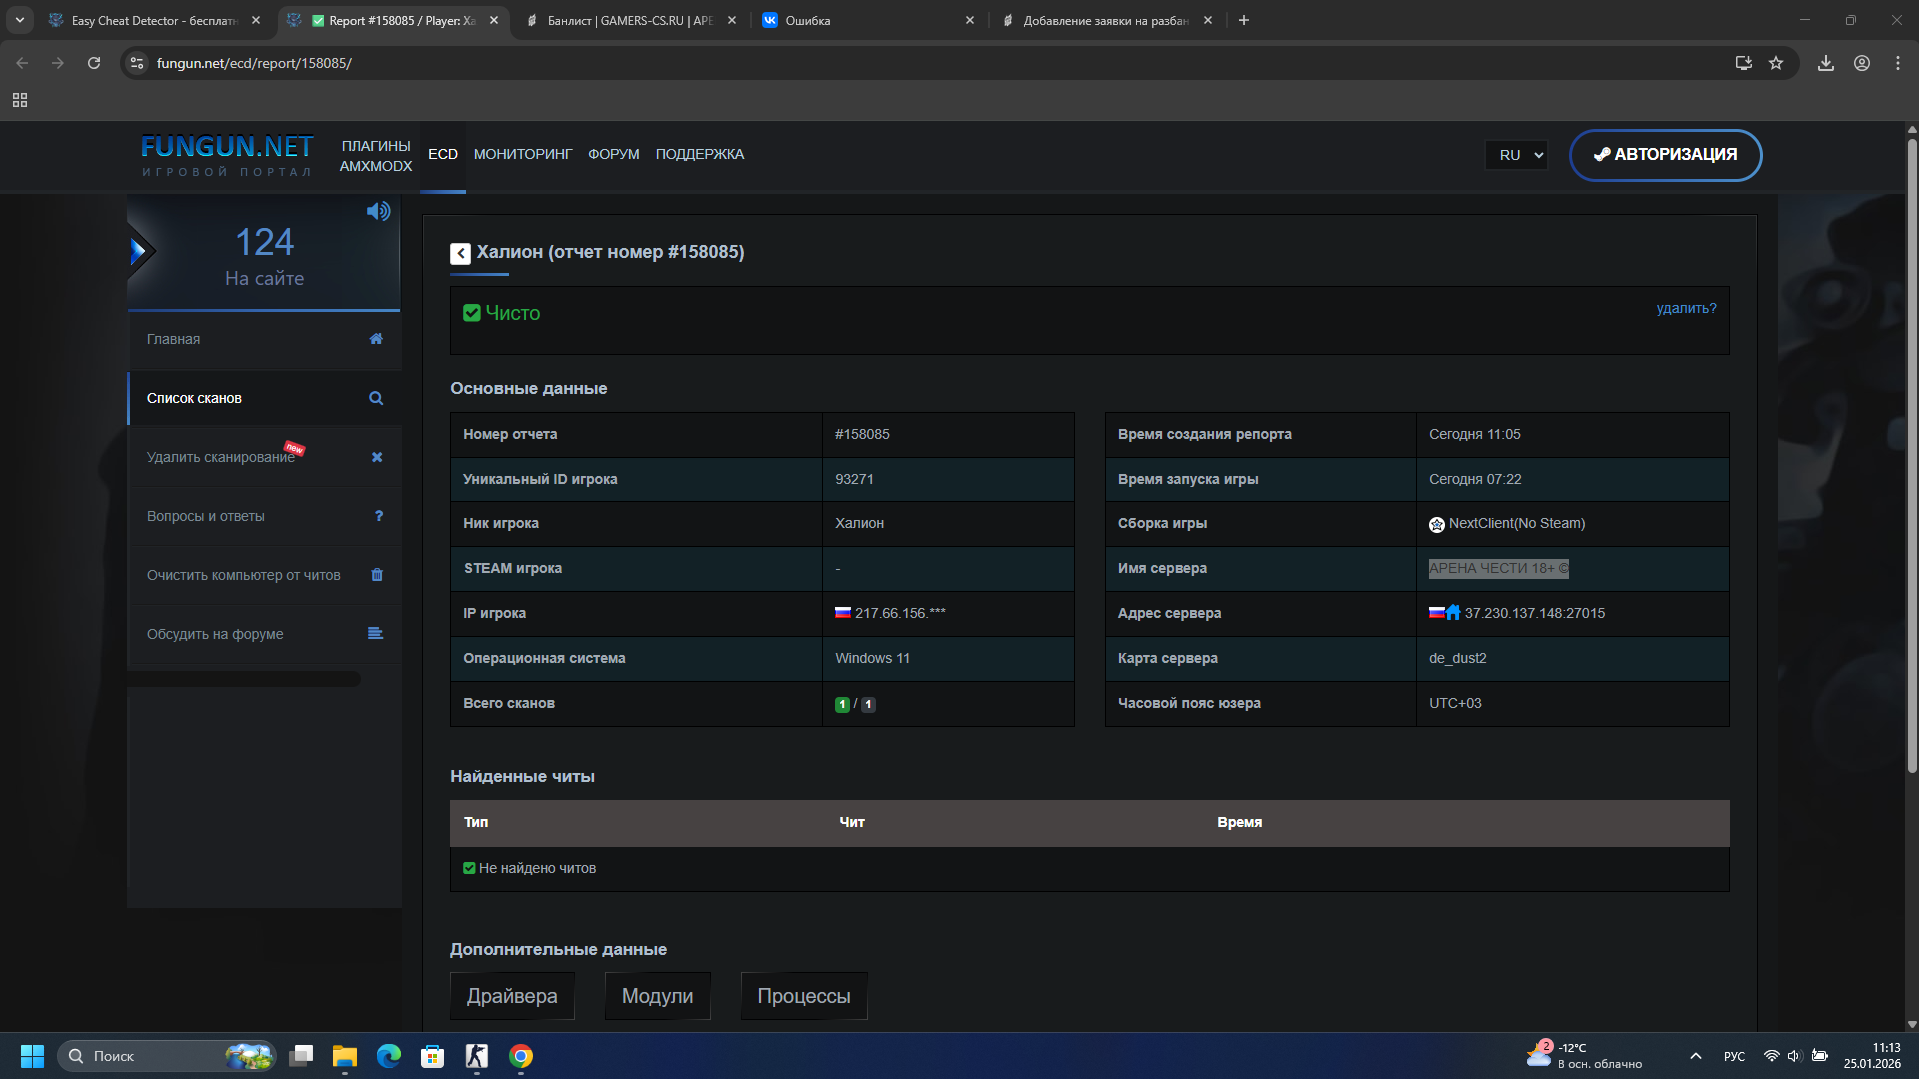
Task: Click the удалить? link
Action: point(1686,308)
